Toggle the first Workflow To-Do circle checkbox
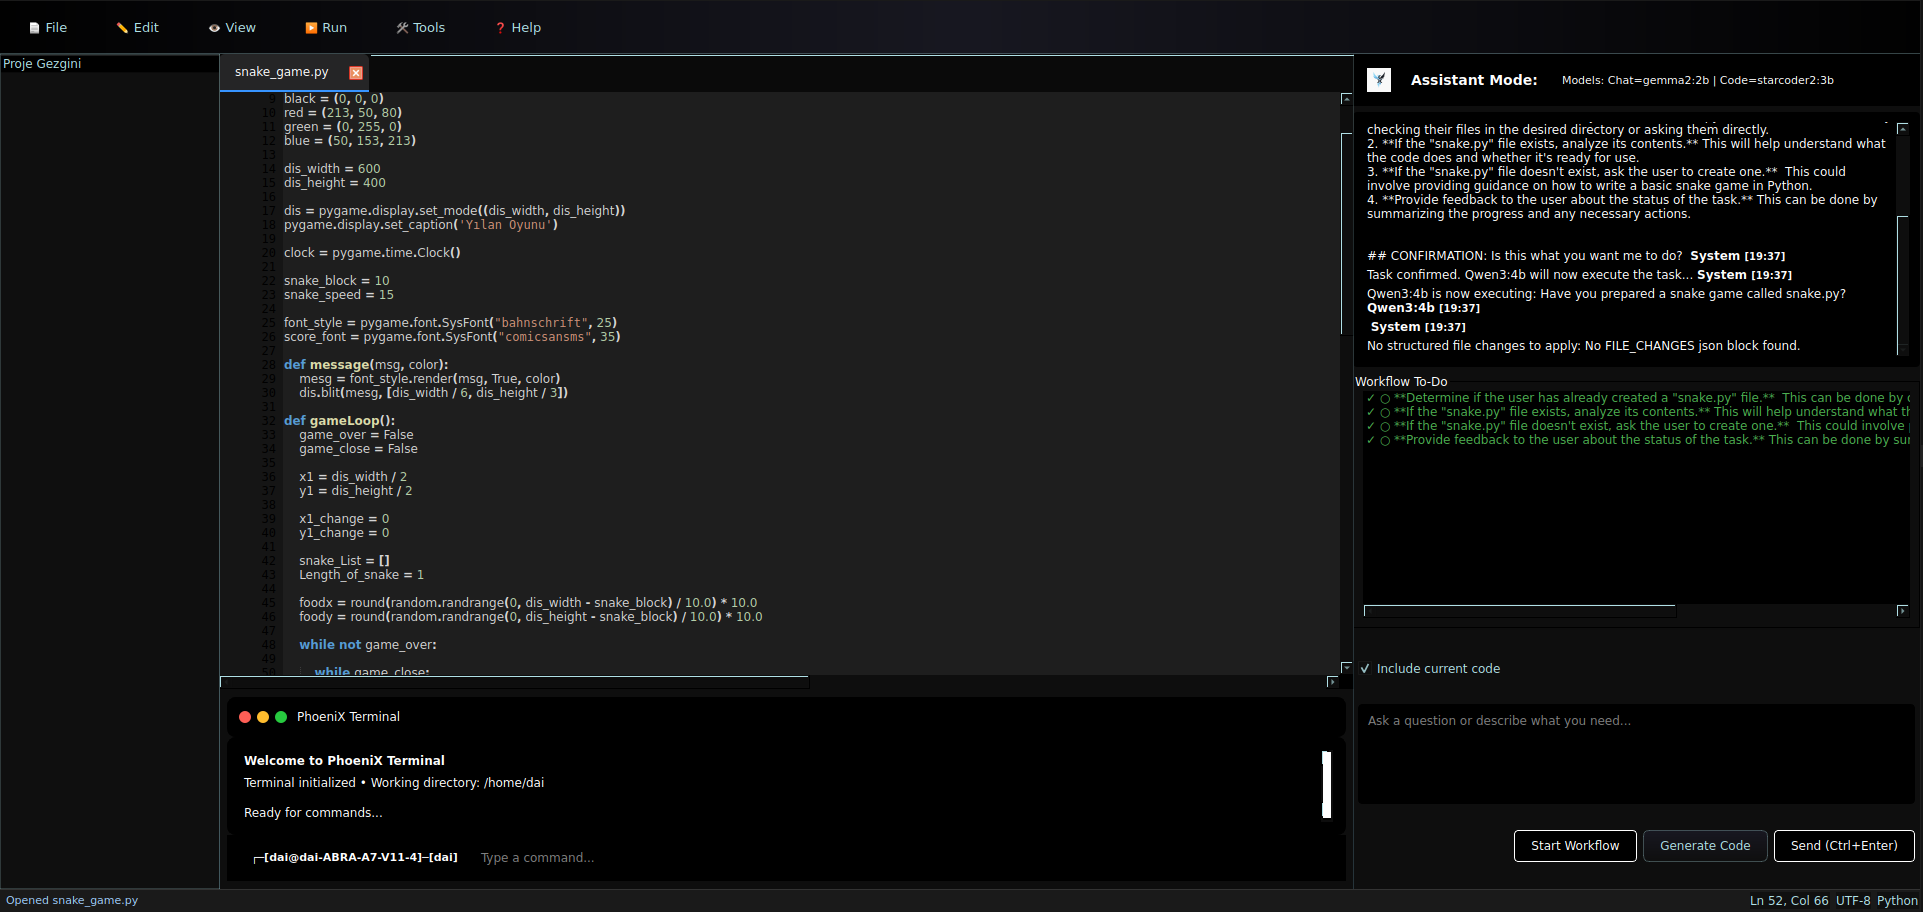The width and height of the screenshot is (1923, 912). pos(1385,397)
